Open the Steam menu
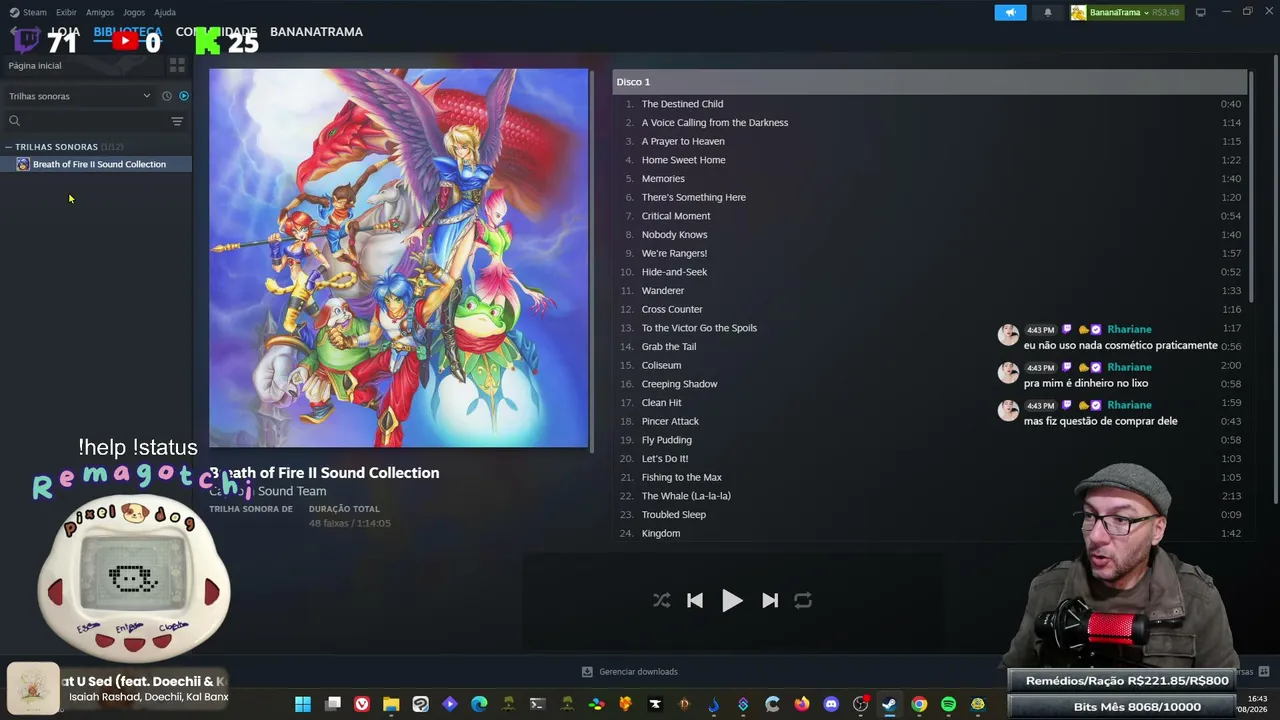Viewport: 1280px width, 720px height. (x=28, y=12)
